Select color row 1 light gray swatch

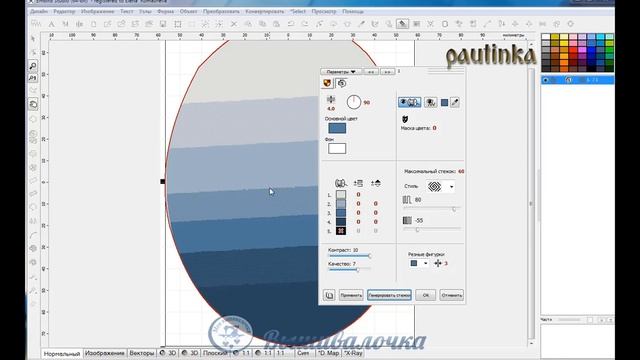(x=341, y=195)
